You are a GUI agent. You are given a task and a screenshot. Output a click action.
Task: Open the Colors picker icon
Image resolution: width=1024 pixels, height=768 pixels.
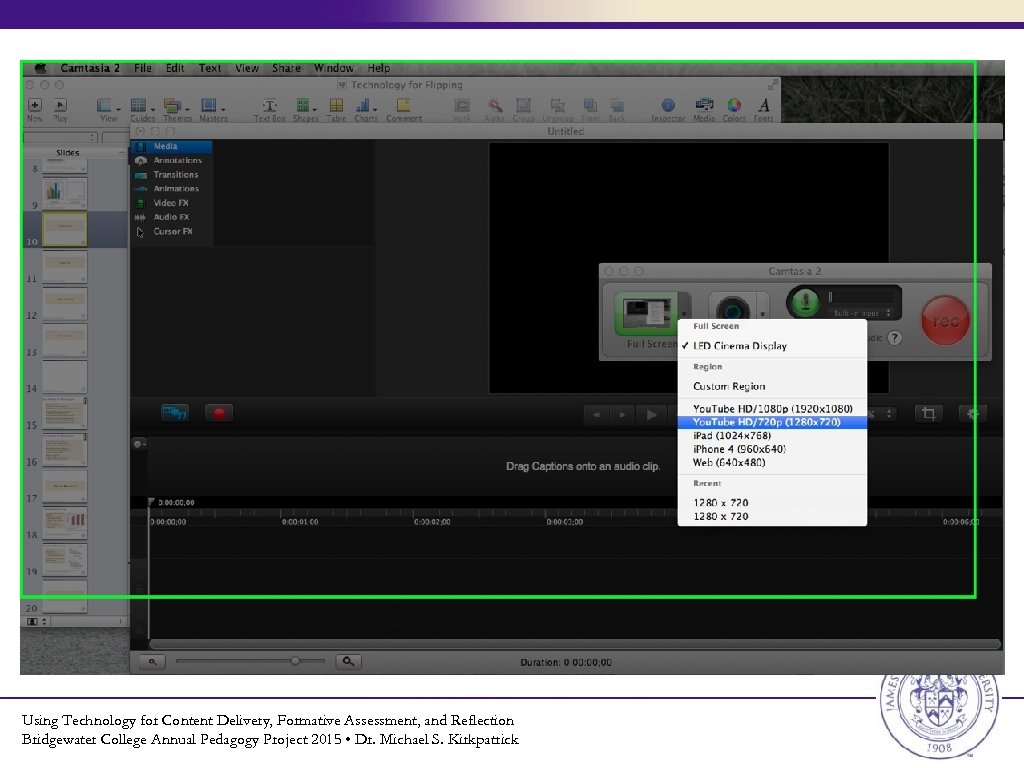point(734,105)
